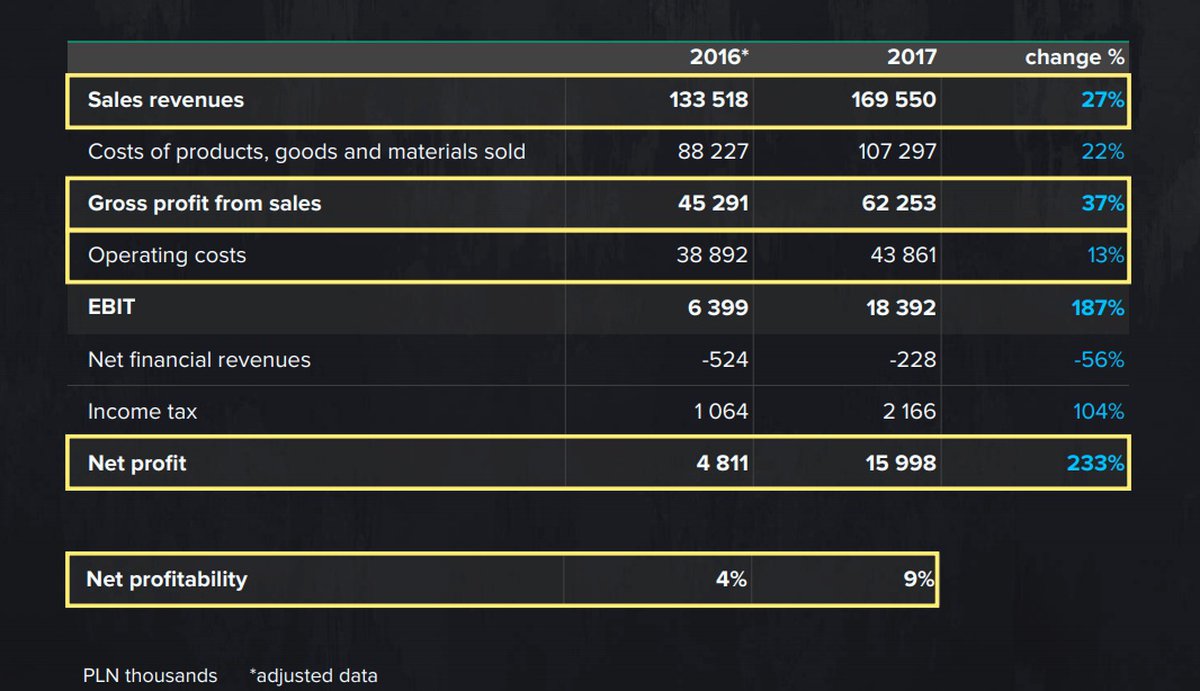
Task: Click the EBIT row label
Action: pos(111,307)
